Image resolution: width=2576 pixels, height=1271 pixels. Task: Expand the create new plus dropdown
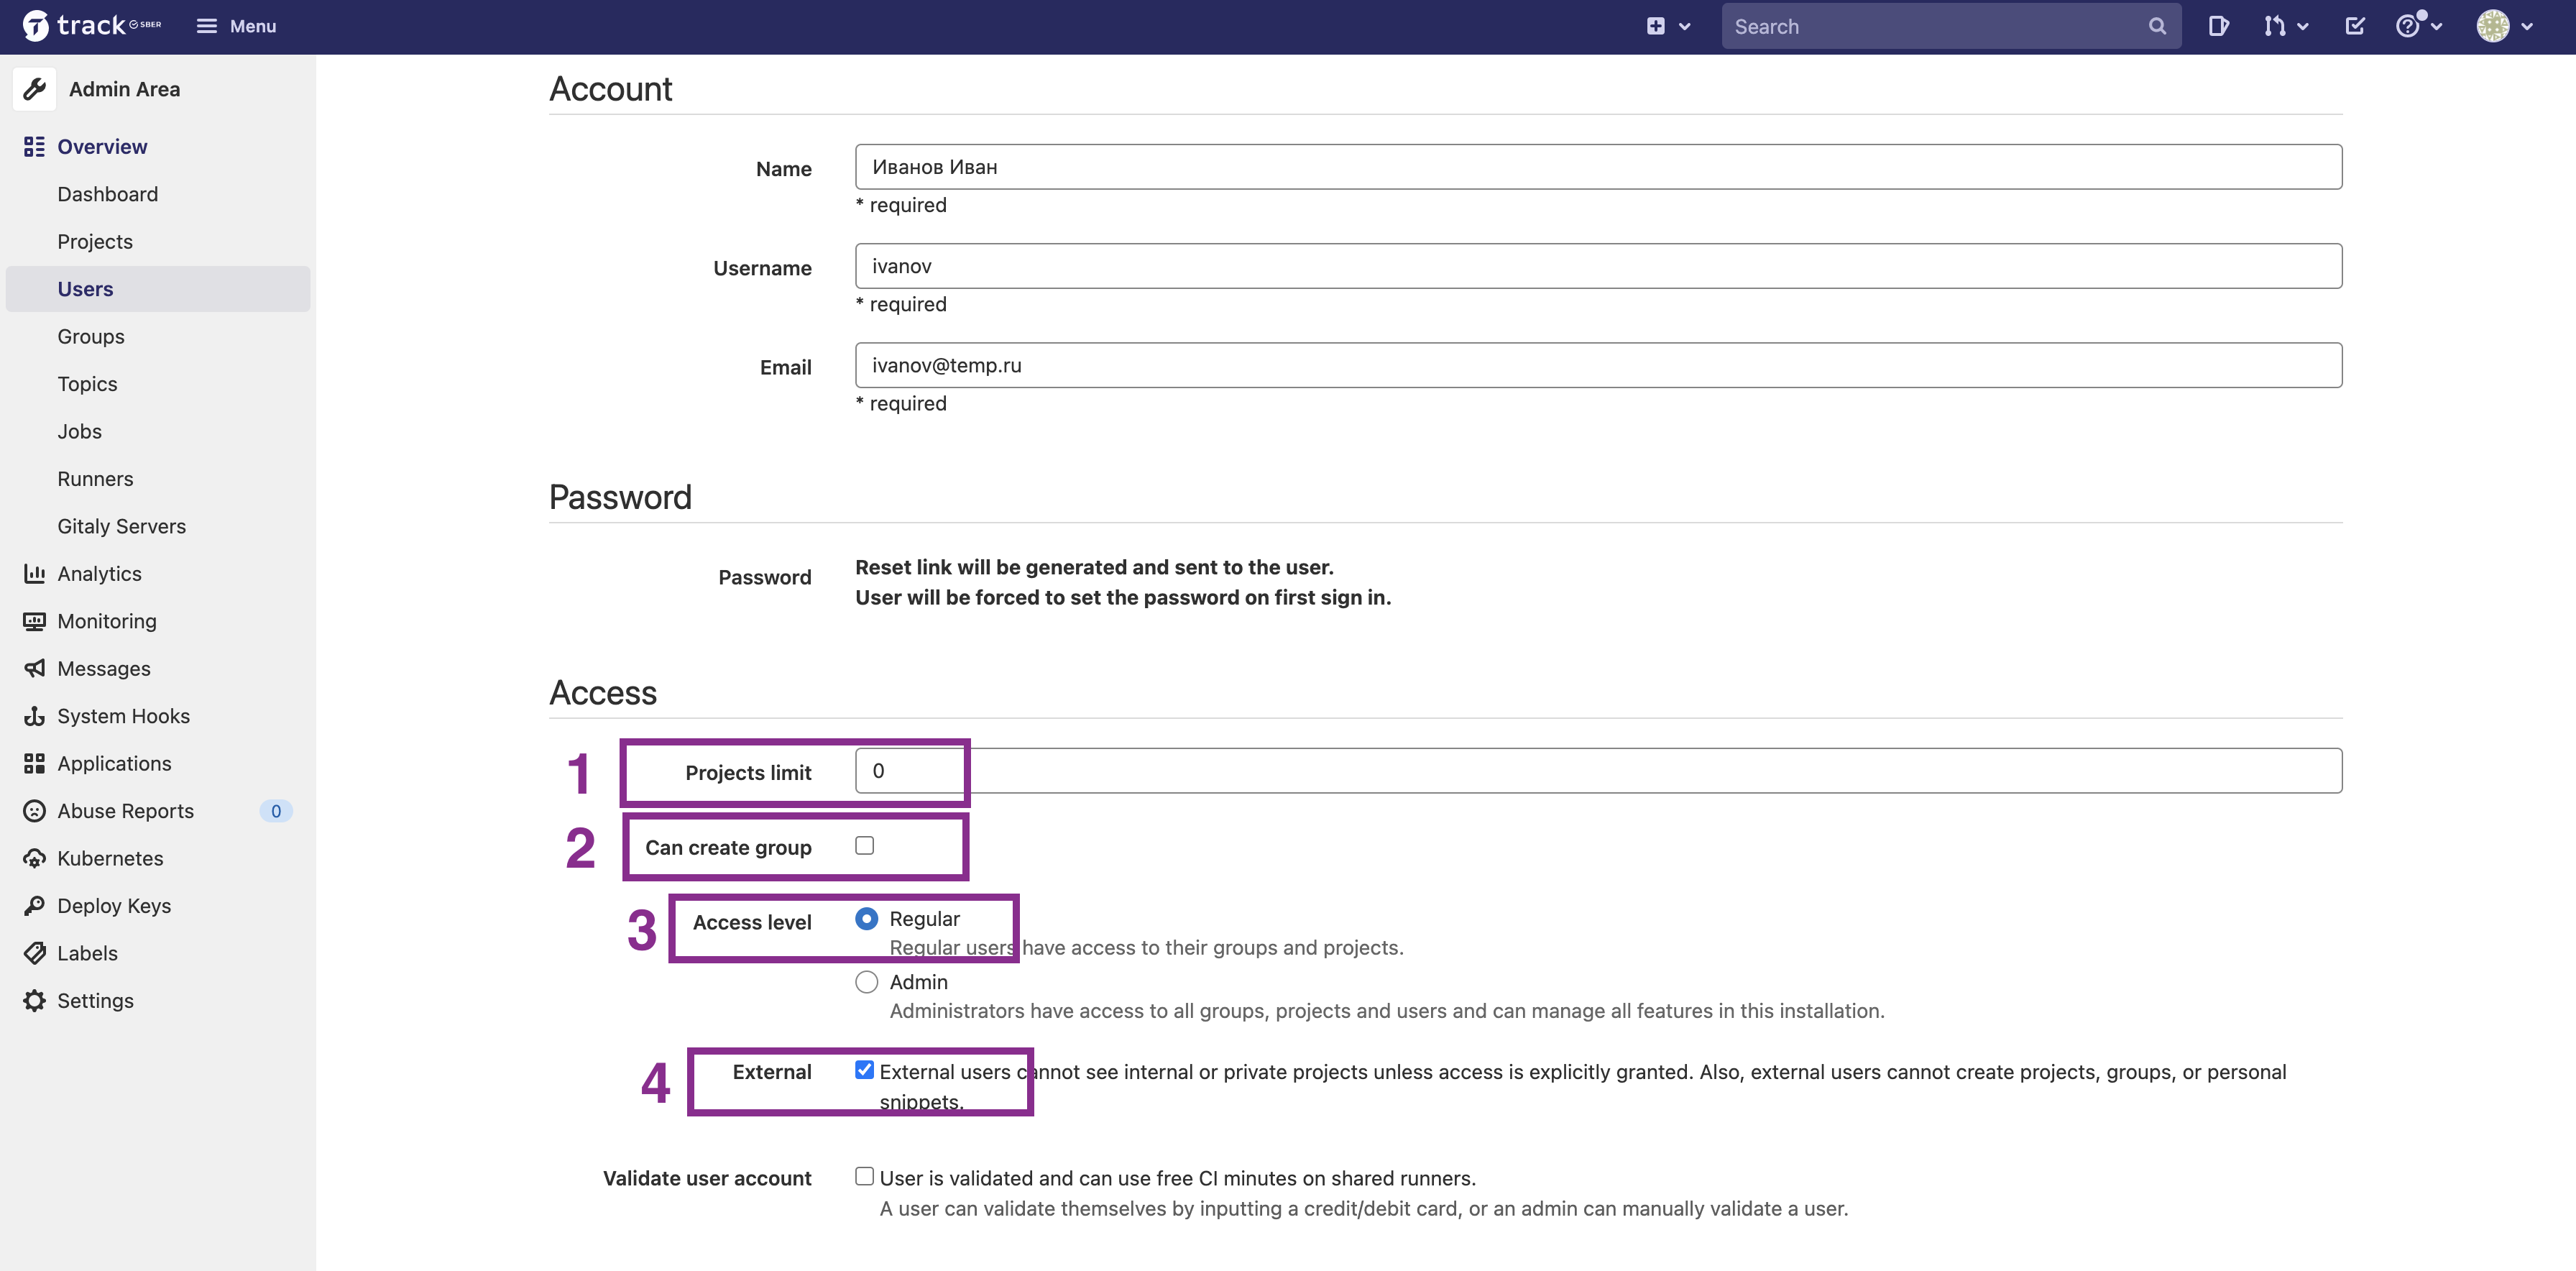tap(1668, 27)
